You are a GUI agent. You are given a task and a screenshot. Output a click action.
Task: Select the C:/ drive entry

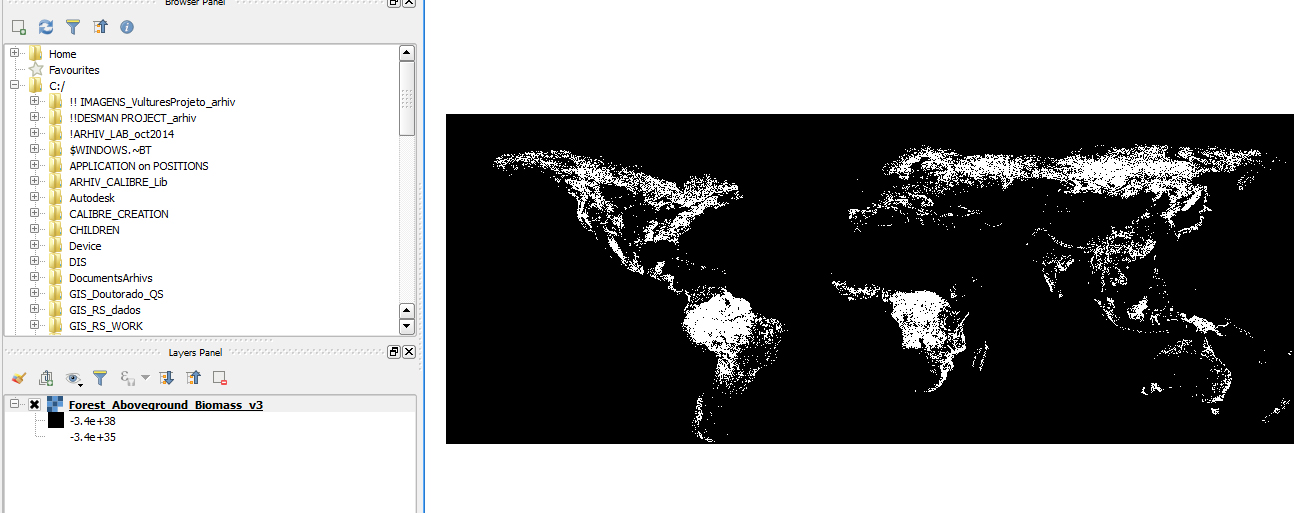(57, 86)
